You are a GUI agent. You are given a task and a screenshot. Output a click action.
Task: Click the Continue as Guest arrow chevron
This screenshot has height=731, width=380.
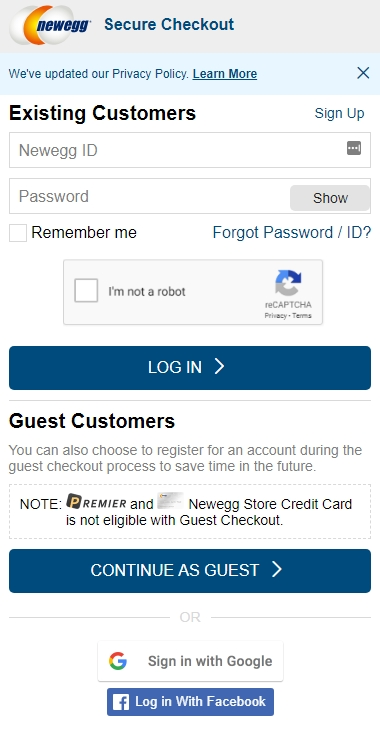276,569
